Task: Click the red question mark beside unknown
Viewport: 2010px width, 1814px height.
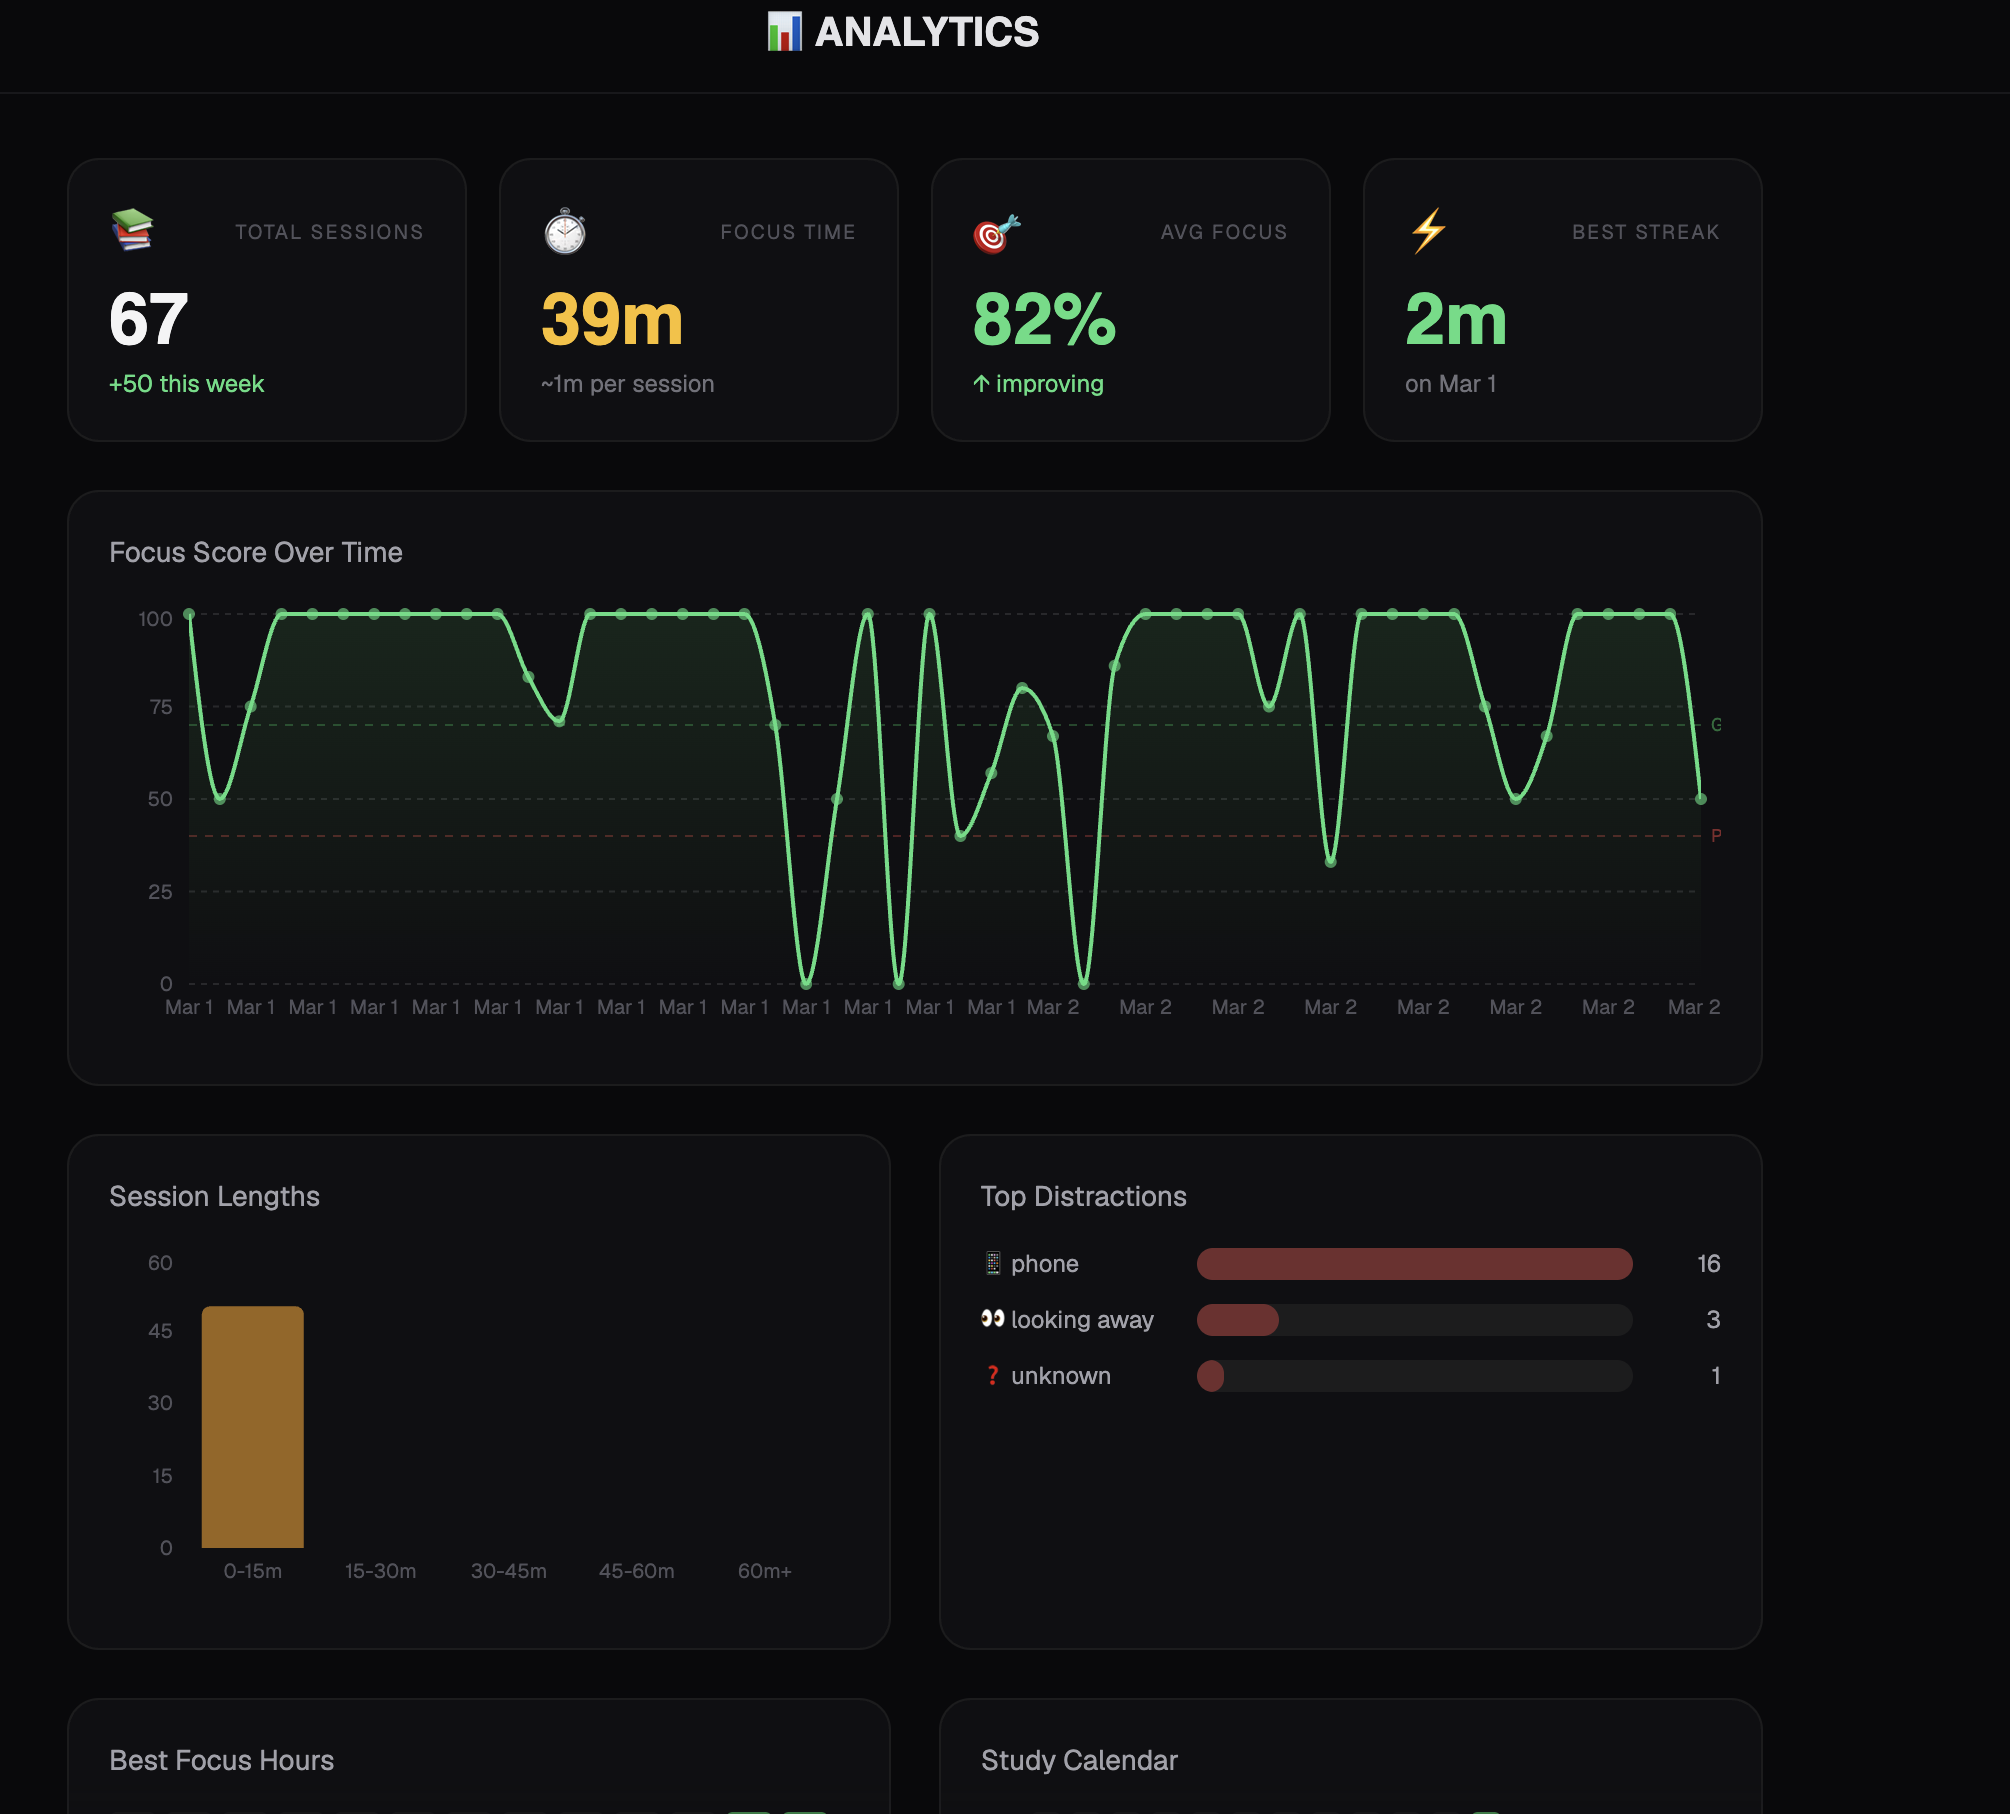Action: 992,1376
